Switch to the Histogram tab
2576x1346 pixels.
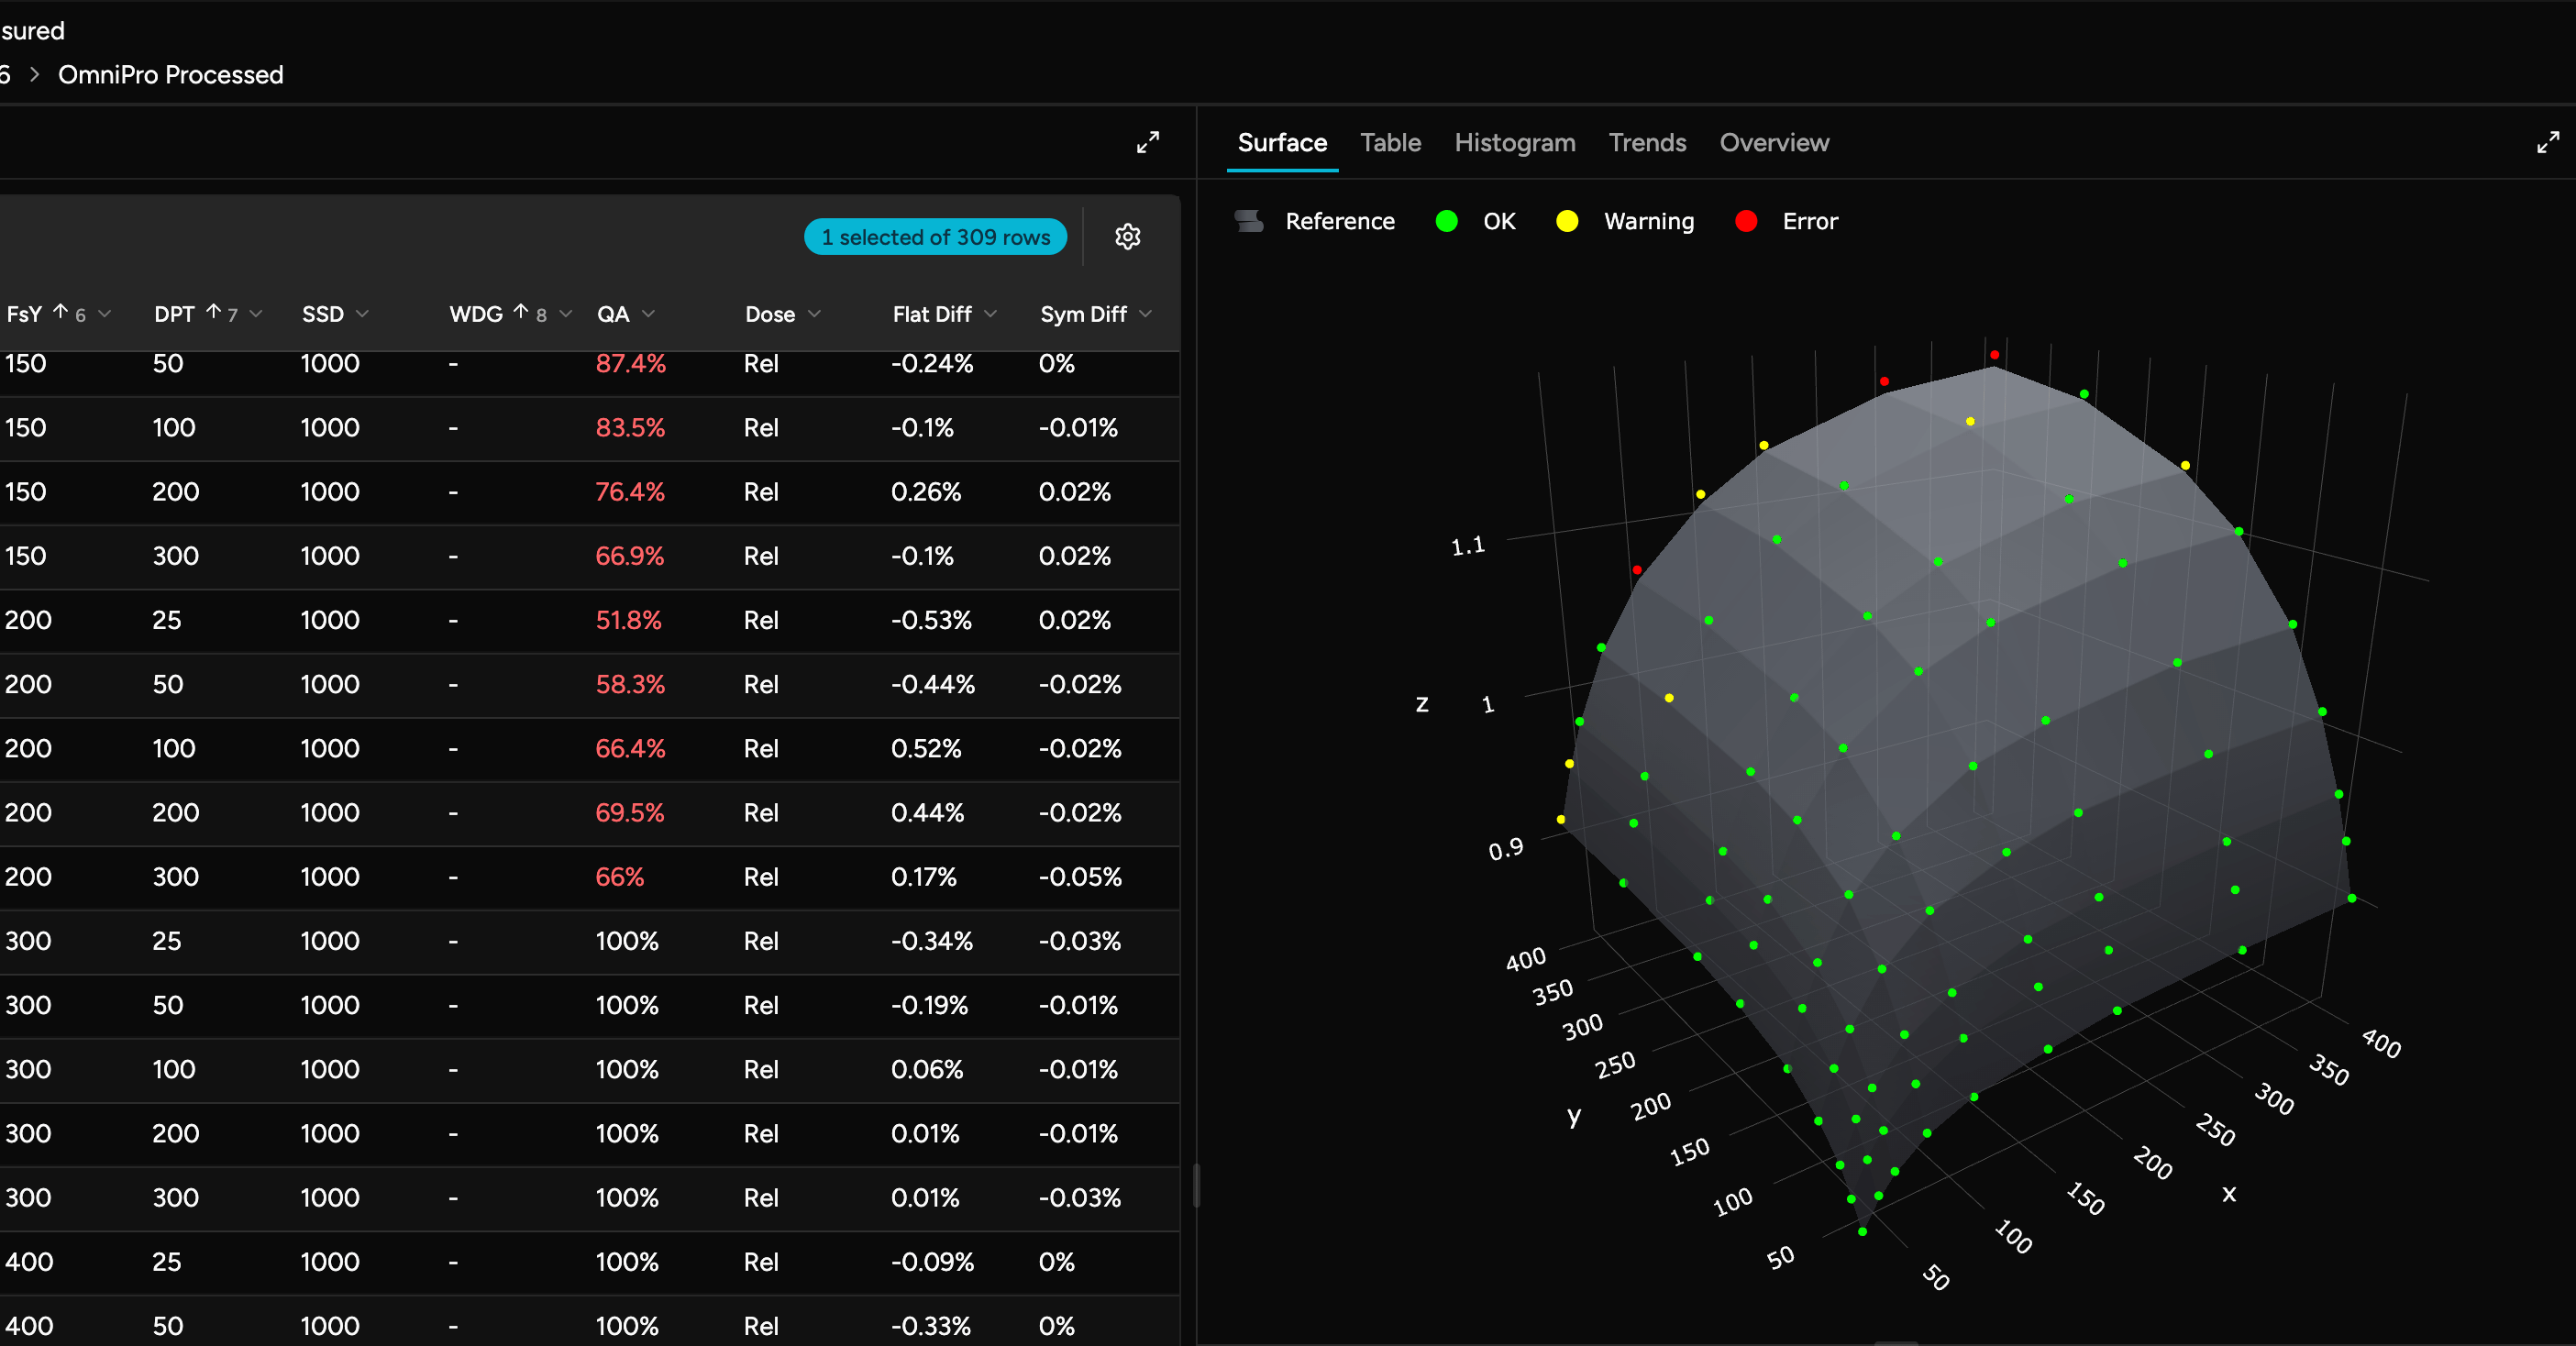pyautogui.click(x=1514, y=143)
